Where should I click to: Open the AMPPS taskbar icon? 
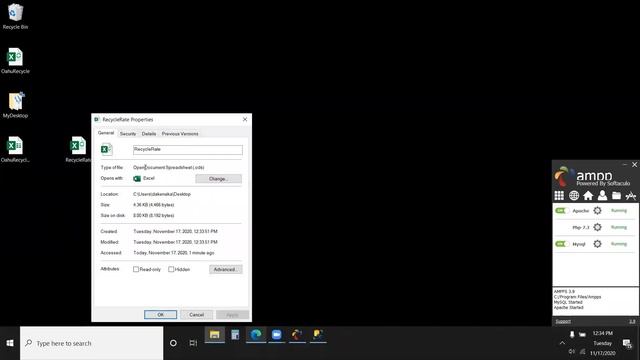297,335
